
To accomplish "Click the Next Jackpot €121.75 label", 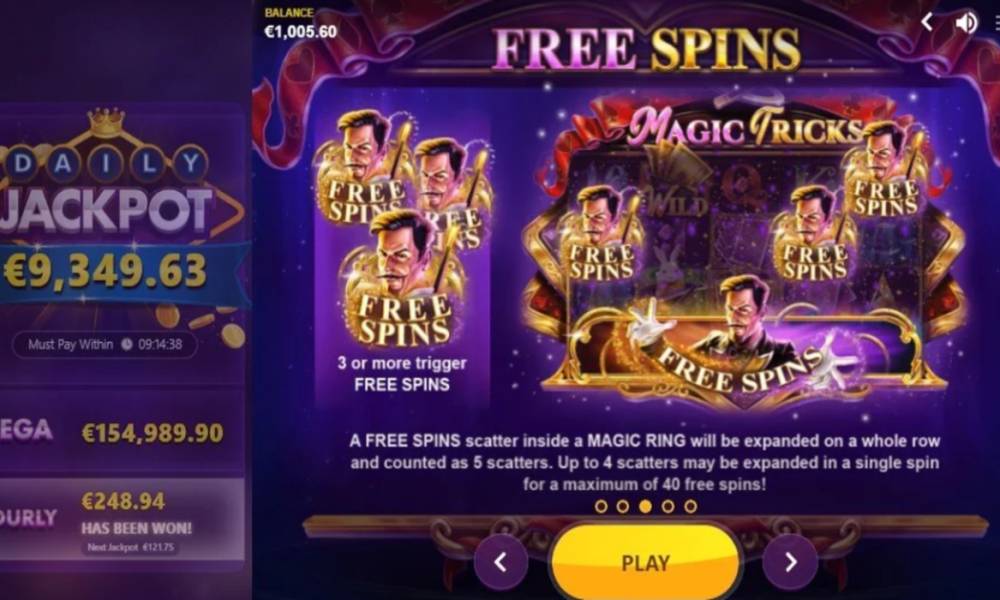I will [x=131, y=547].
